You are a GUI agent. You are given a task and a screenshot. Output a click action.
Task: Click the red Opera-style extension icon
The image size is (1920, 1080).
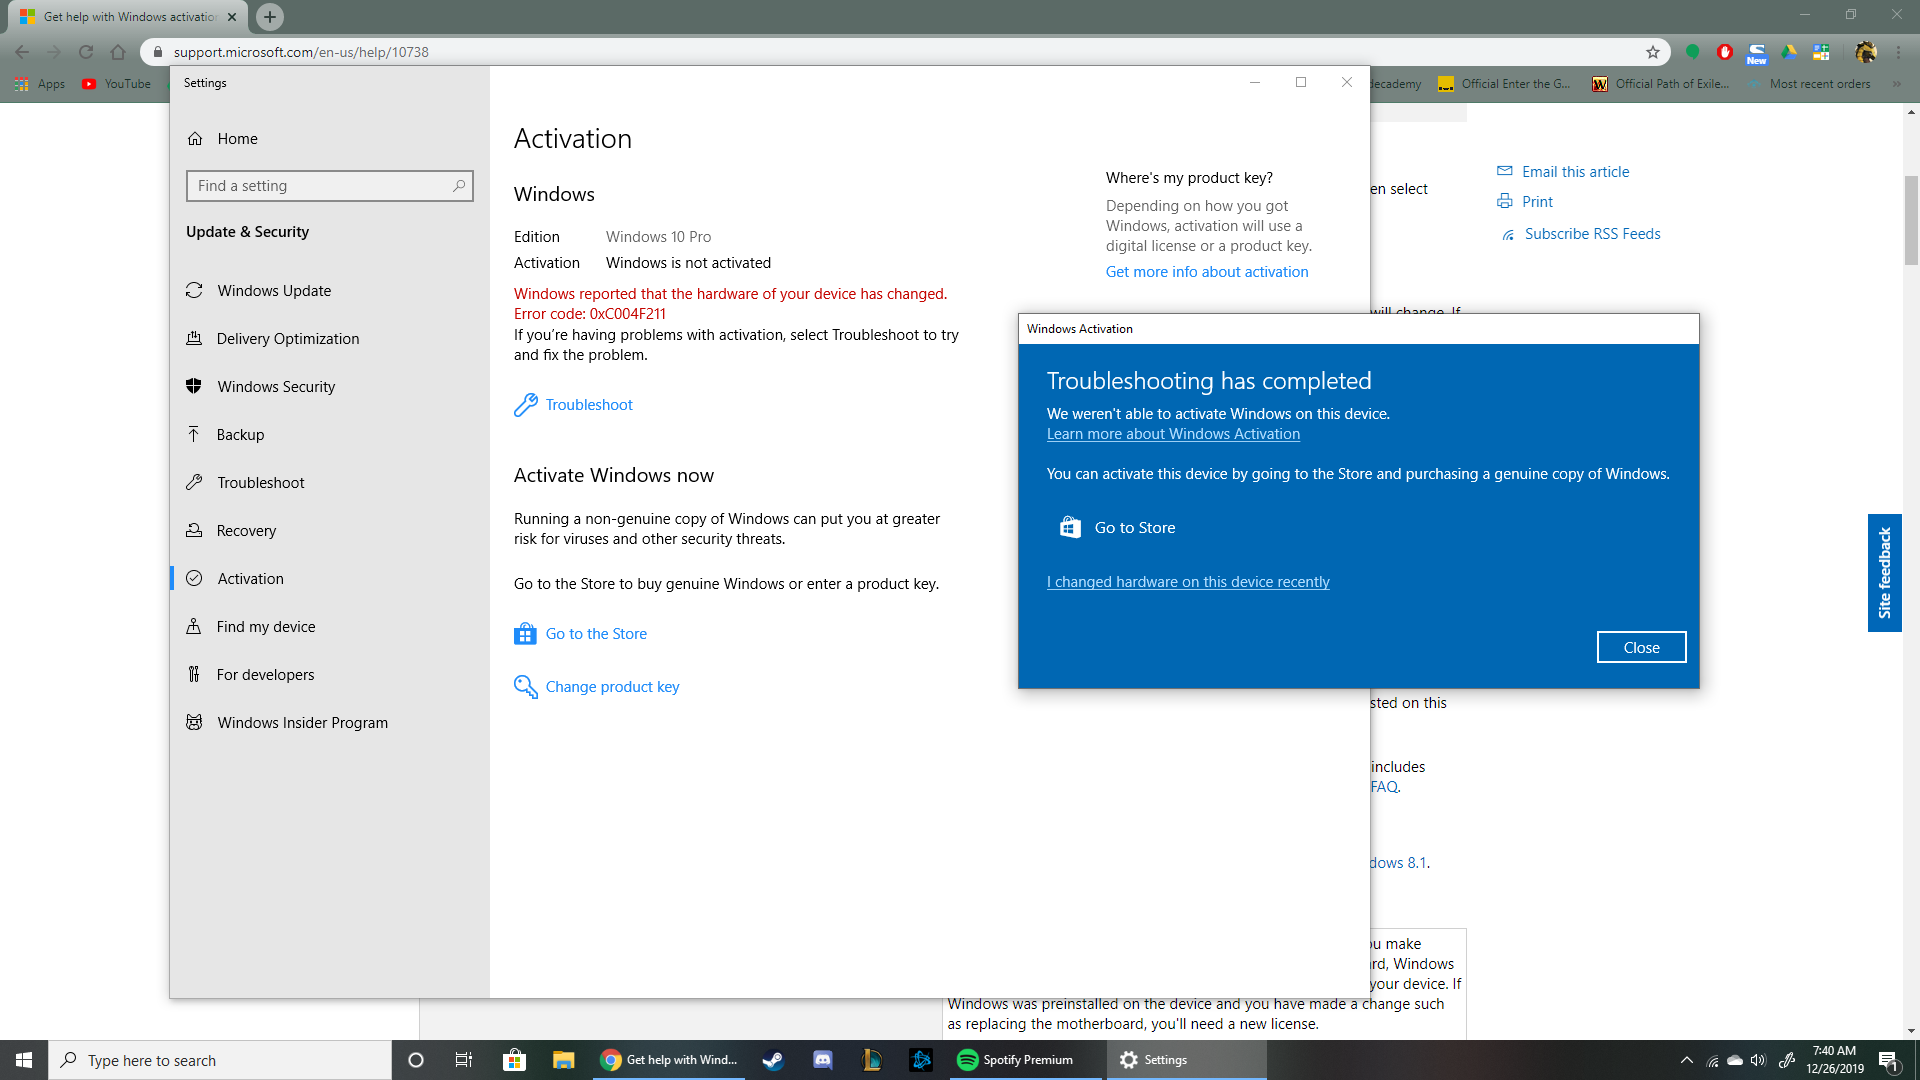pos(1725,52)
